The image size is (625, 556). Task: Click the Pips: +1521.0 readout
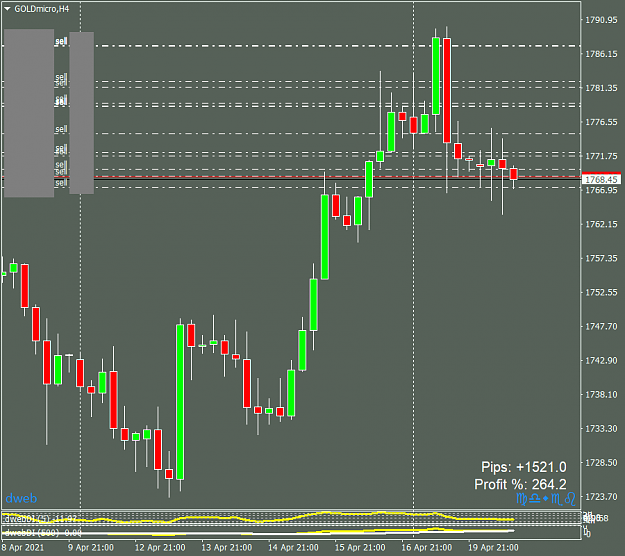pos(524,467)
